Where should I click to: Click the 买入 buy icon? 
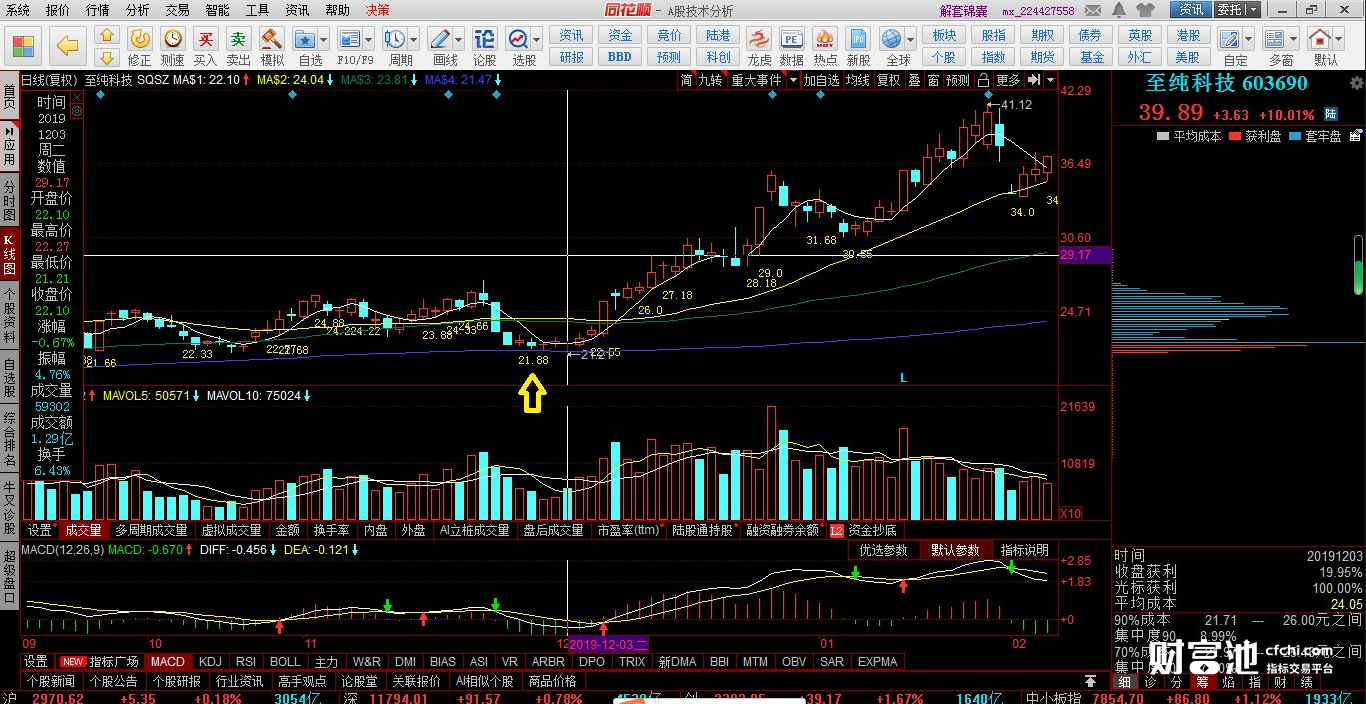205,39
